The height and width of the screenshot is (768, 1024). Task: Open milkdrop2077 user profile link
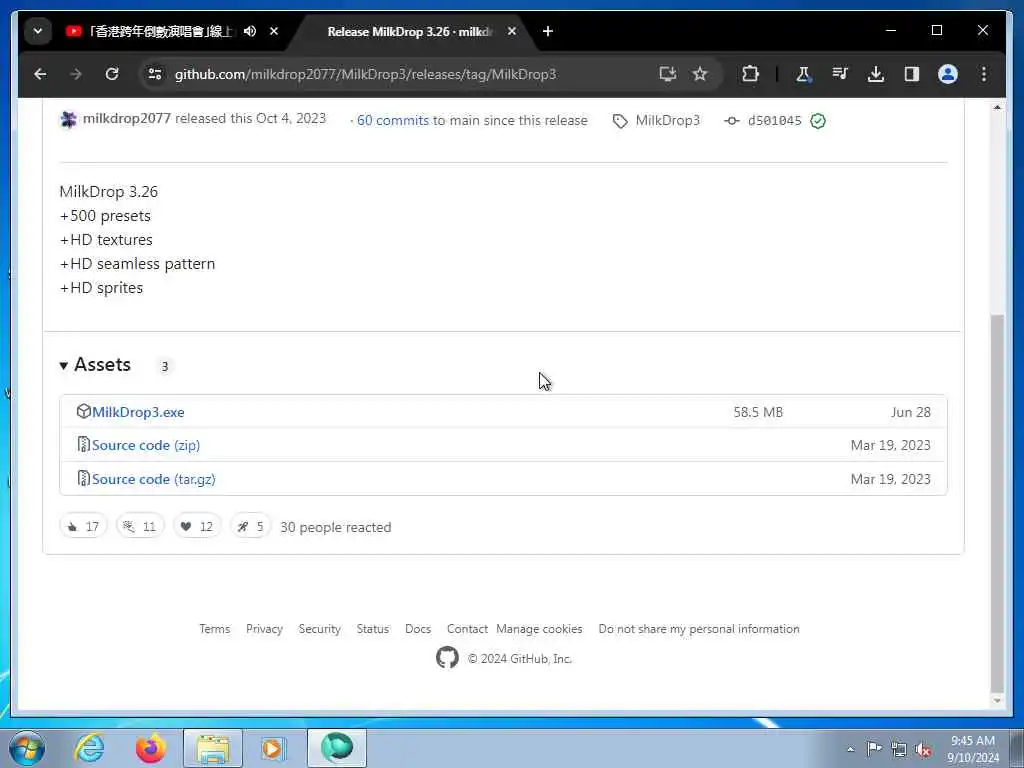point(127,119)
